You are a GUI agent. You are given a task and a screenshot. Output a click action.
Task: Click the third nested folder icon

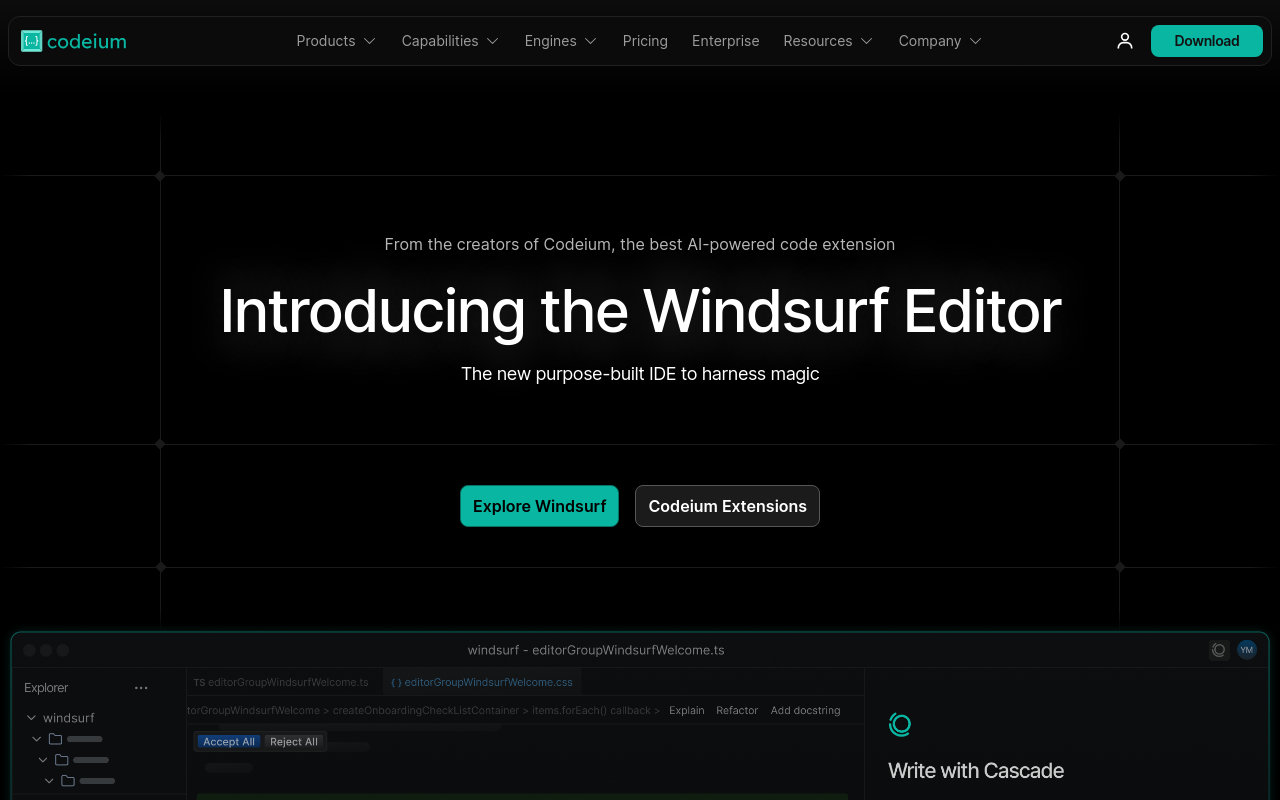click(67, 780)
